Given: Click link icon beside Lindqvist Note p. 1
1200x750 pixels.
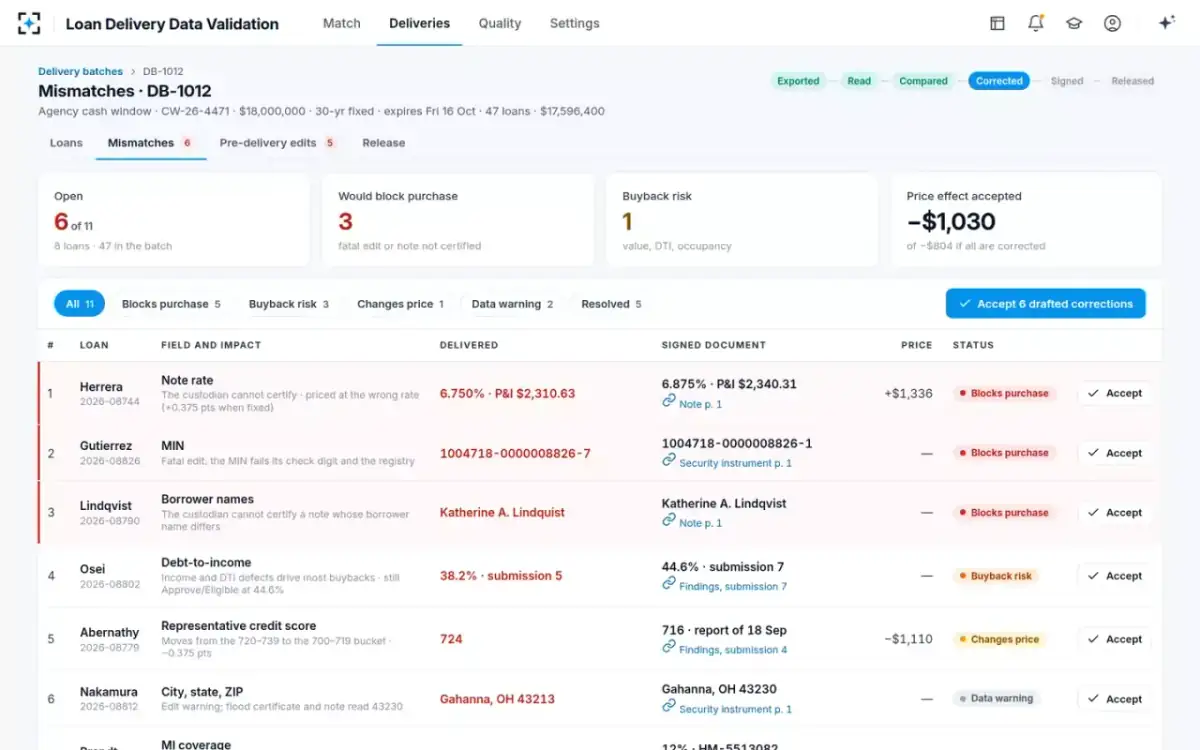Looking at the screenshot, I should coord(668,520).
